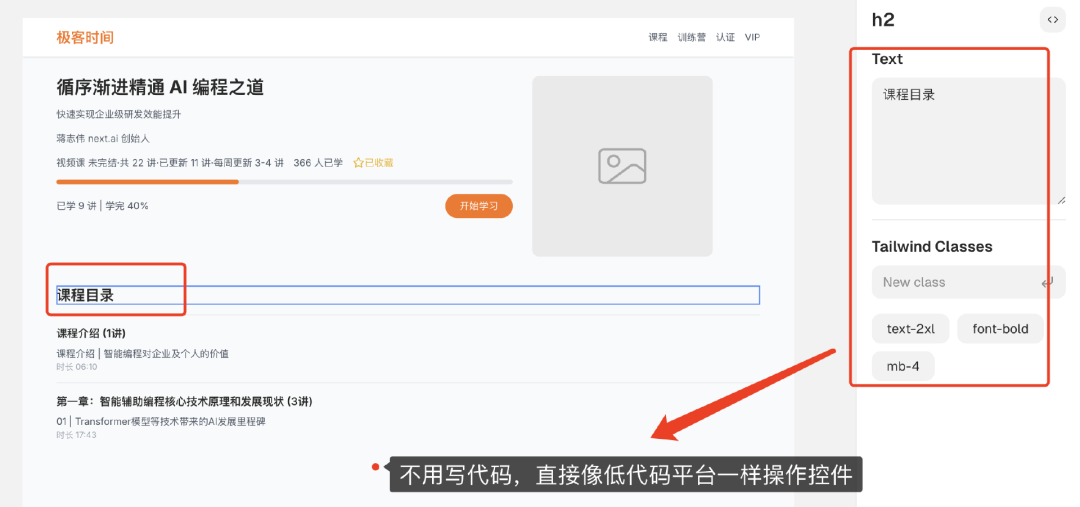The image size is (1080, 507).
Task: Click the 已学 9 讲 | 学完 40% status text
Action: (x=102, y=205)
